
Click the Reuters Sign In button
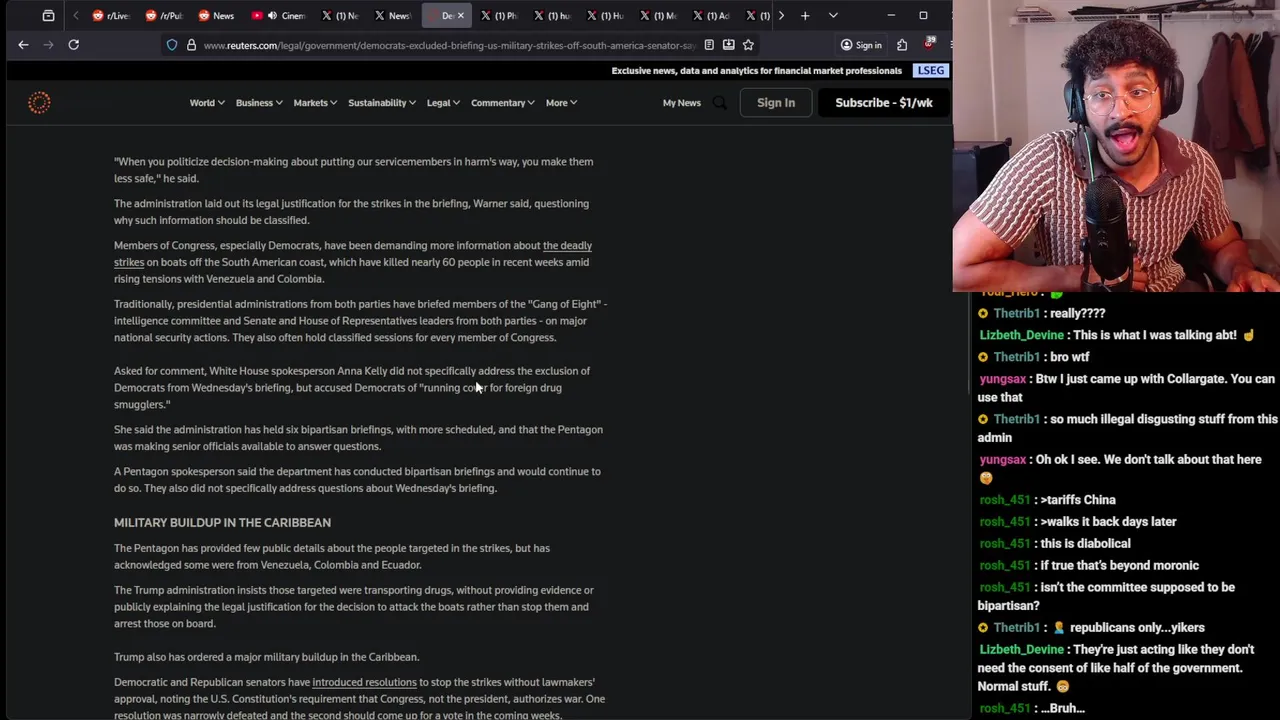(776, 102)
